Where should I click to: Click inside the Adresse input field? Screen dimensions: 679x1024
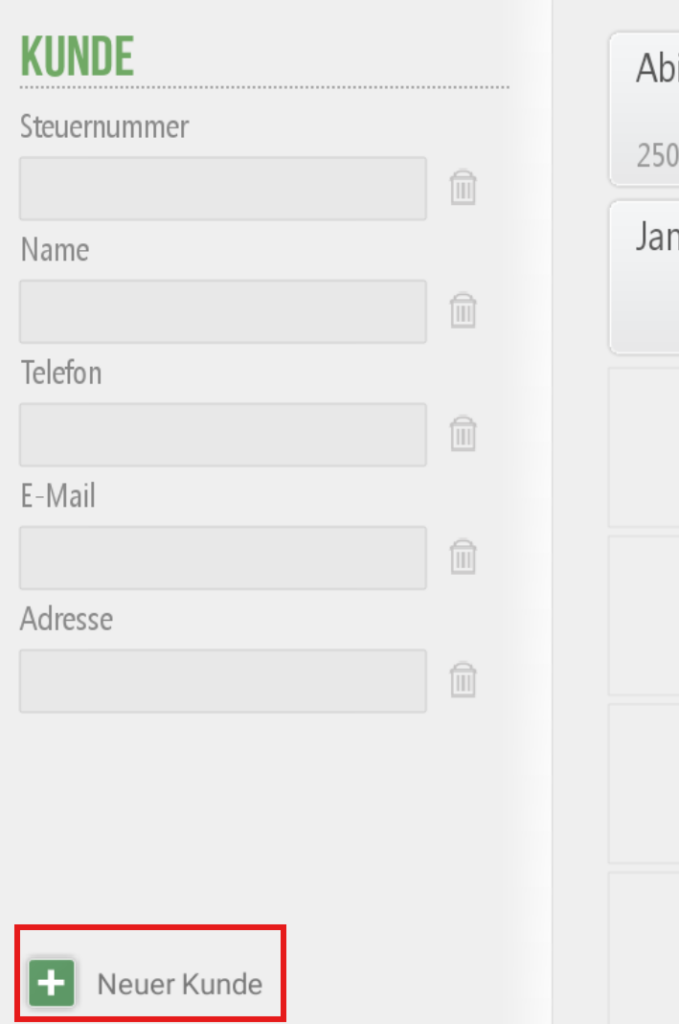(223, 680)
